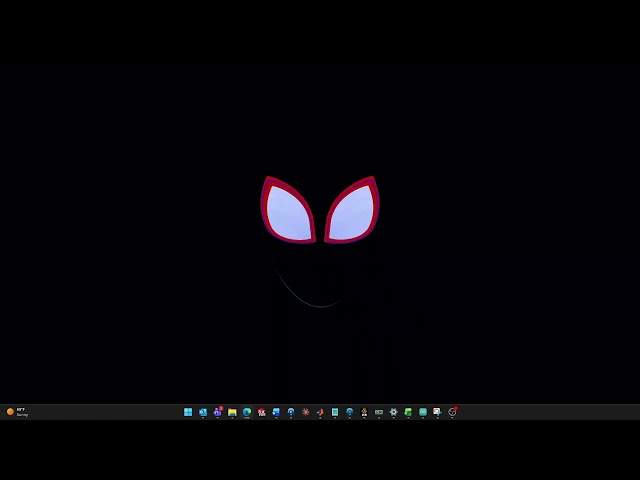Open the Settings gear app

coord(393,412)
